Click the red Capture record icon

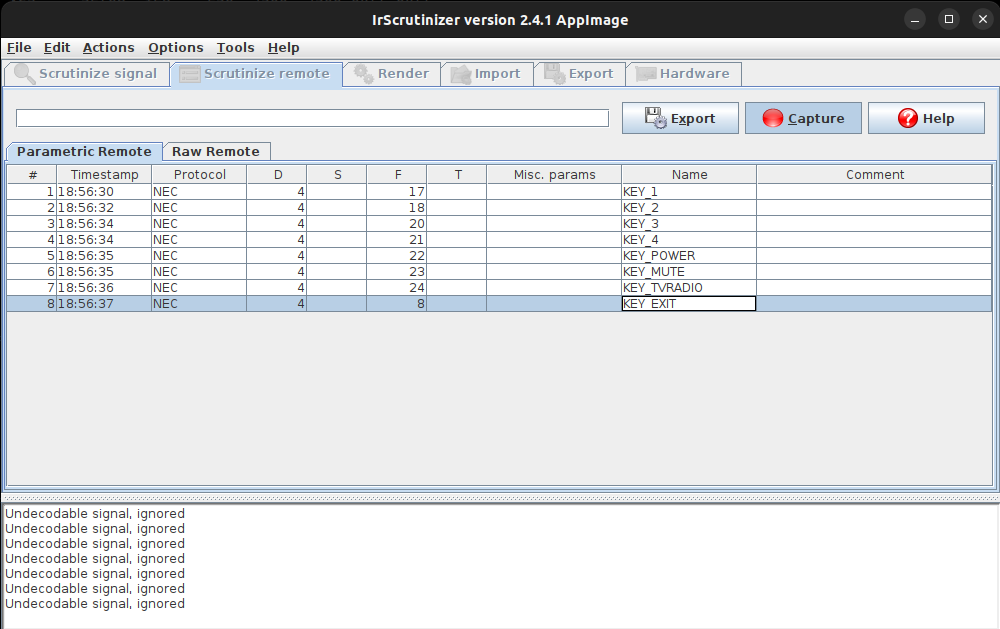[772, 118]
